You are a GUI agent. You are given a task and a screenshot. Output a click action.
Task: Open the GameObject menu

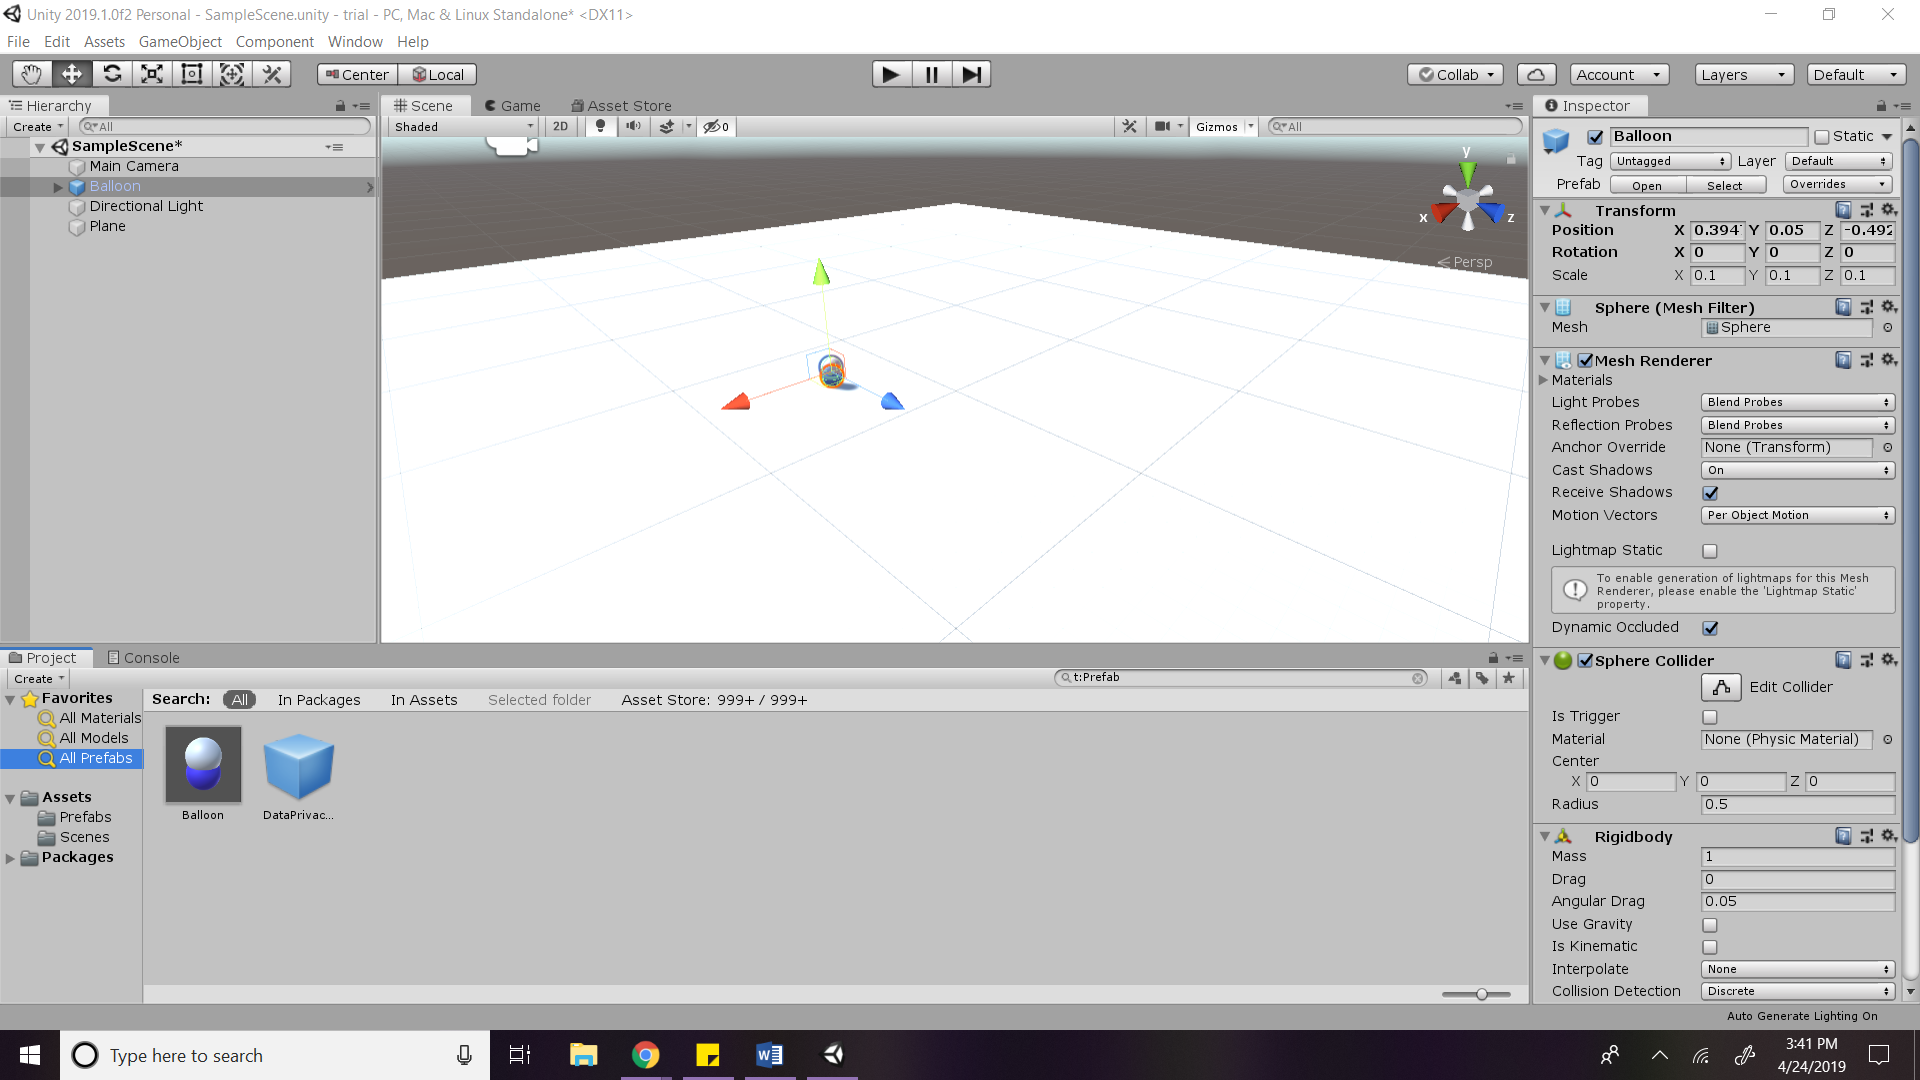180,42
